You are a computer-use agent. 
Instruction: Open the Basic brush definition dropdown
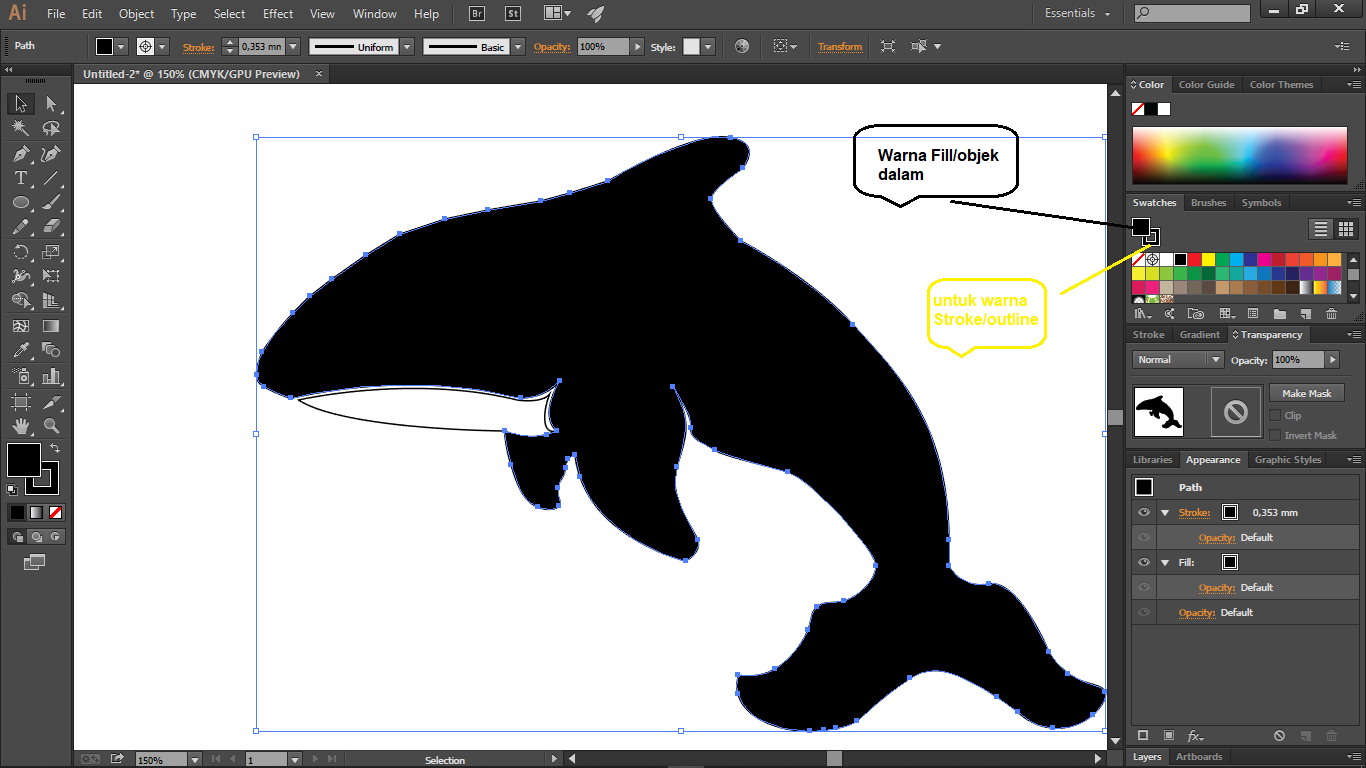click(x=518, y=47)
